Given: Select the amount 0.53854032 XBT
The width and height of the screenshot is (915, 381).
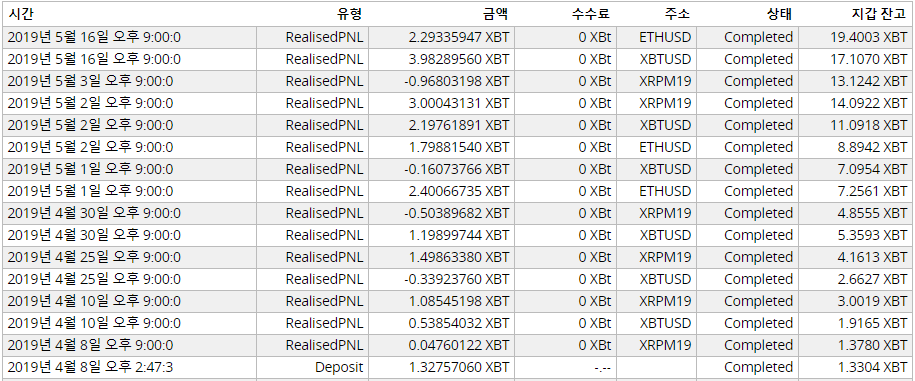Looking at the screenshot, I should click(459, 323).
